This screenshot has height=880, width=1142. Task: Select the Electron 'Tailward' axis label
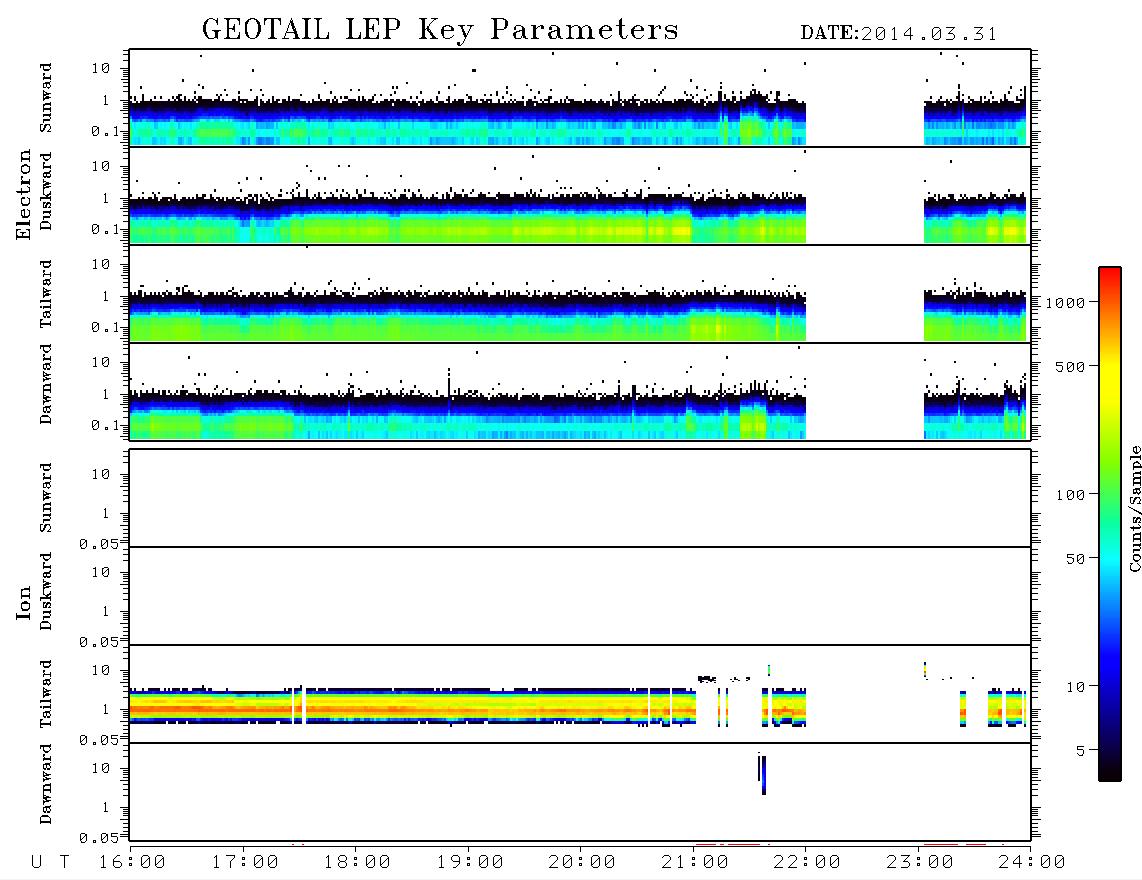(x=45, y=294)
